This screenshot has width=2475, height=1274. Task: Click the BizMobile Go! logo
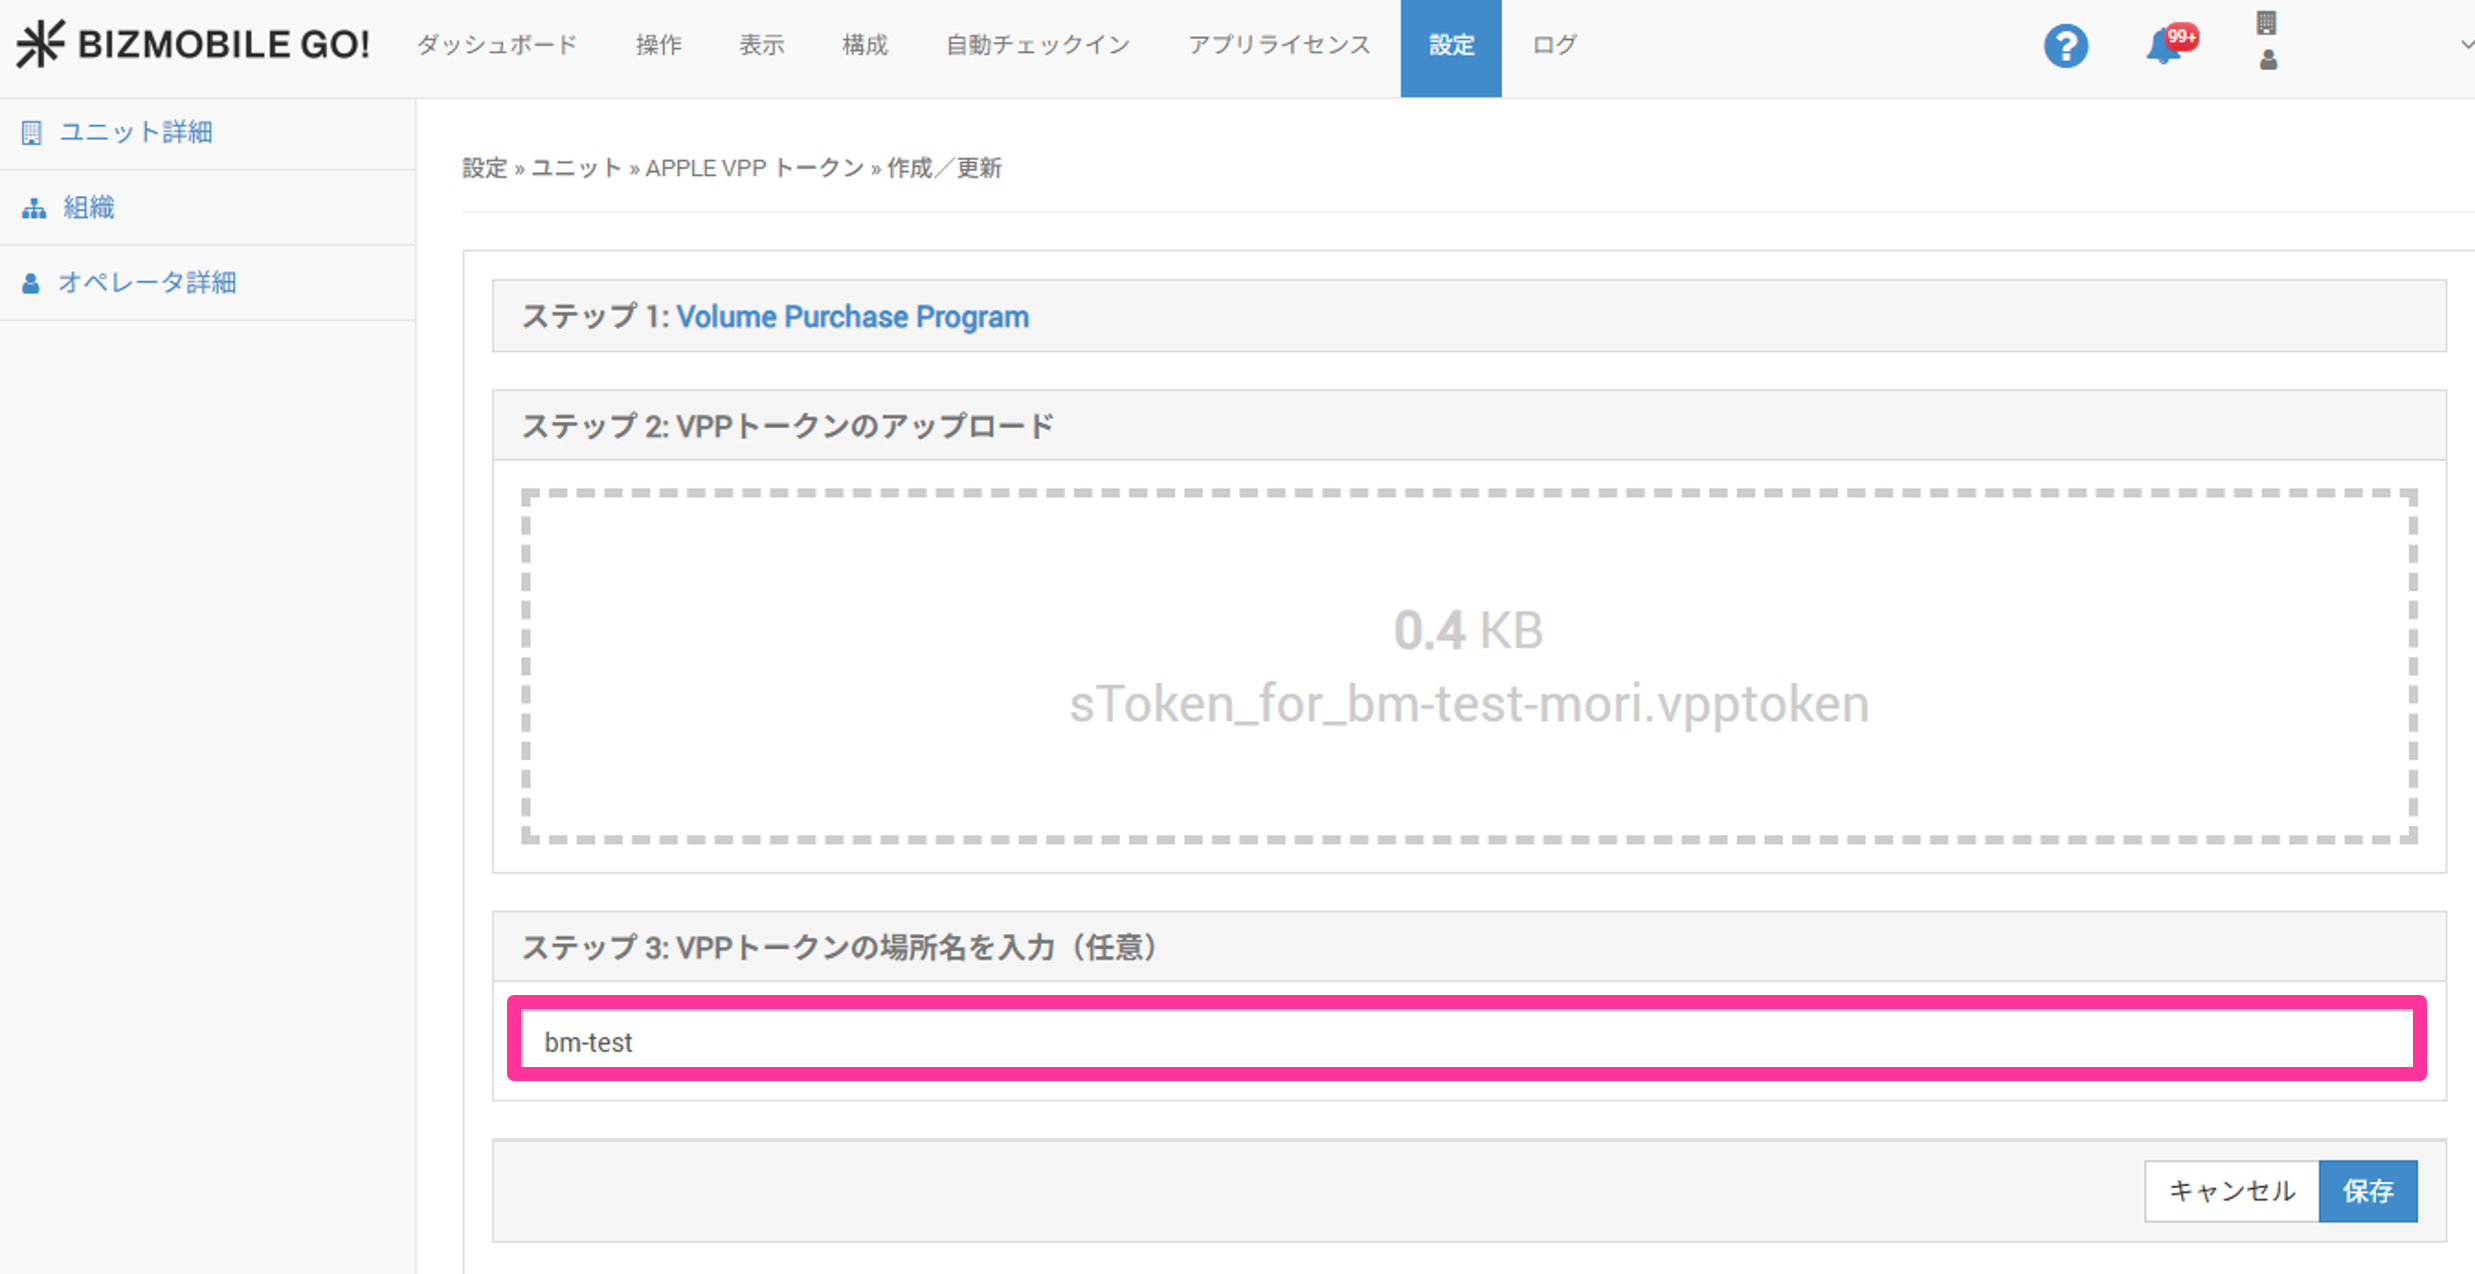click(x=192, y=45)
